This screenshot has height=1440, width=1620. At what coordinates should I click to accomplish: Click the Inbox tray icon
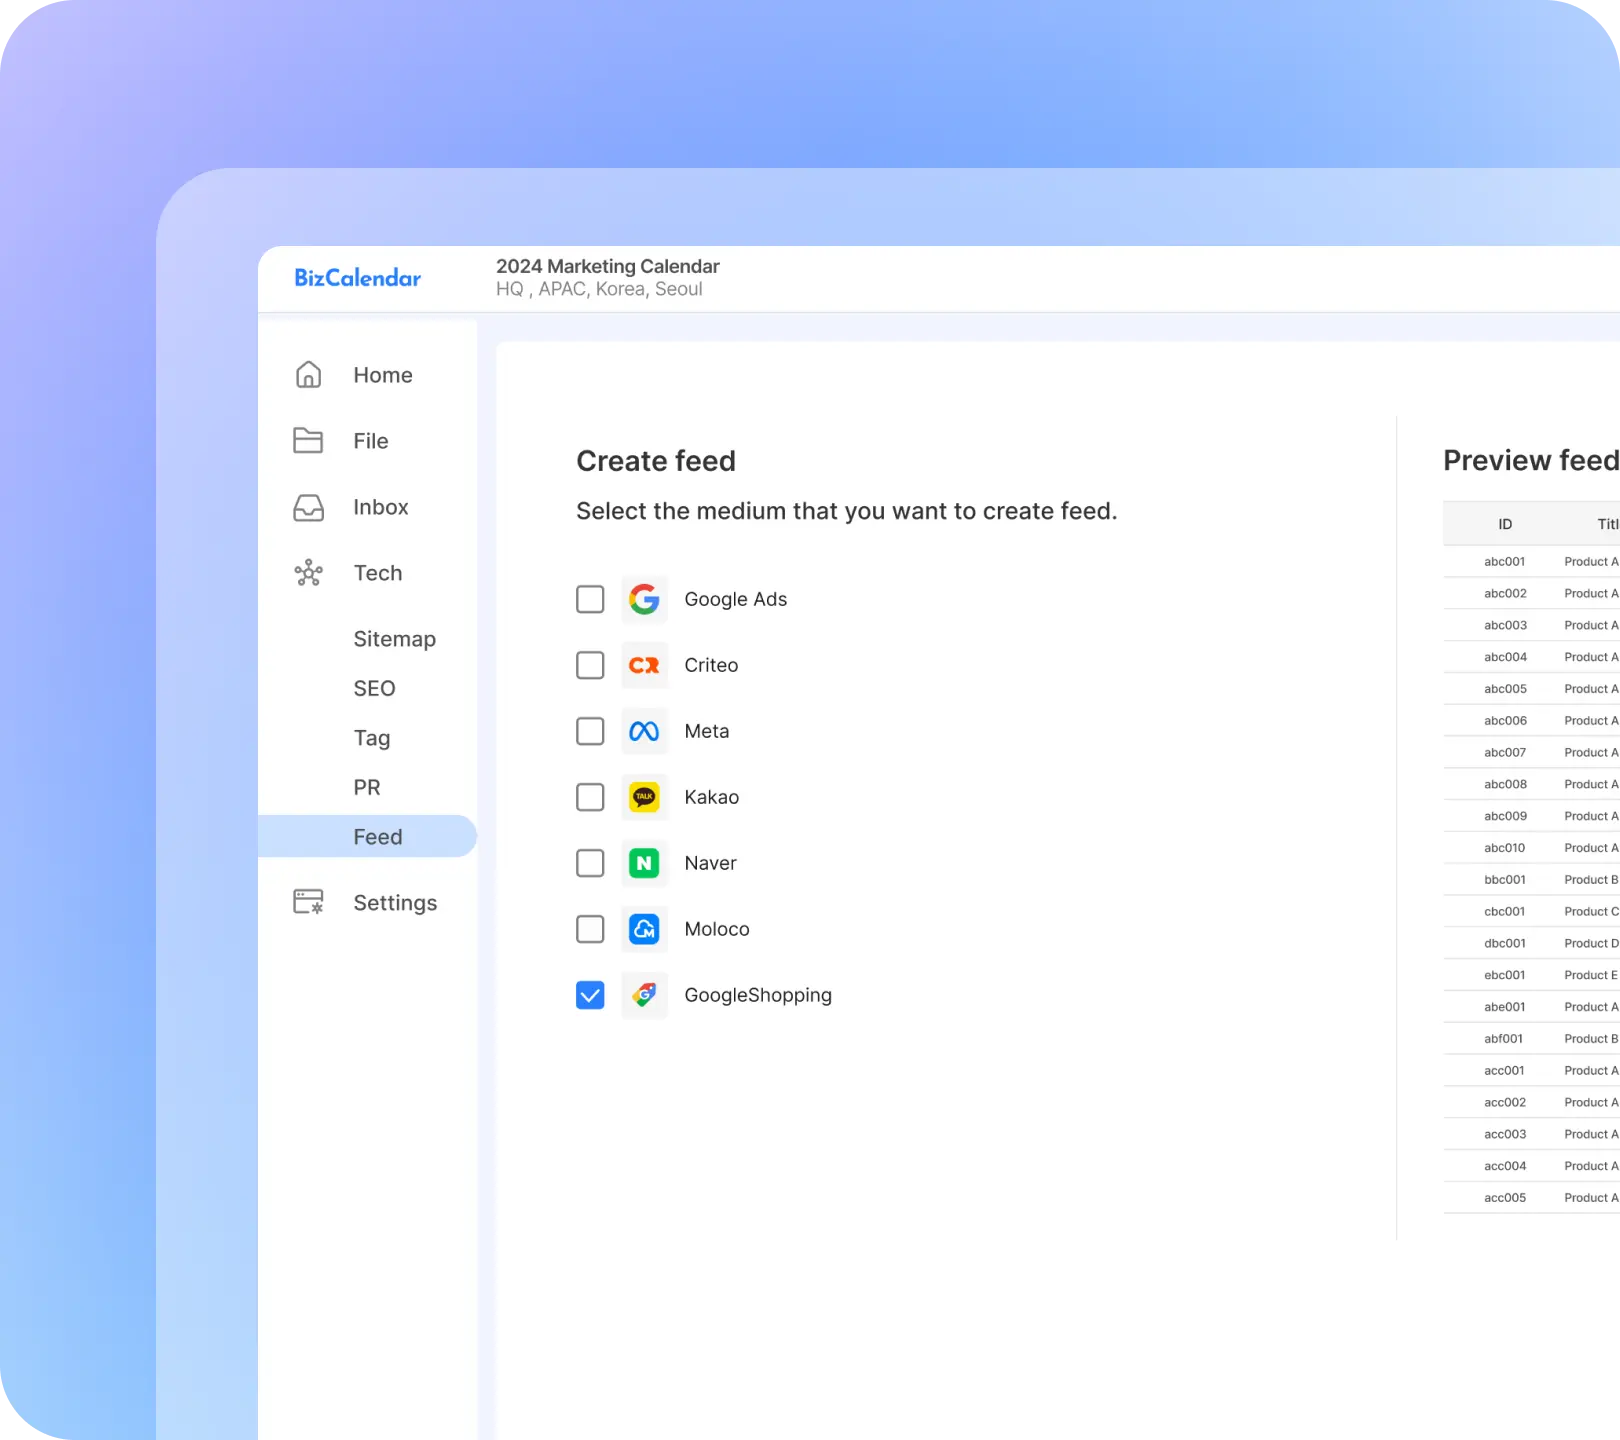308,507
